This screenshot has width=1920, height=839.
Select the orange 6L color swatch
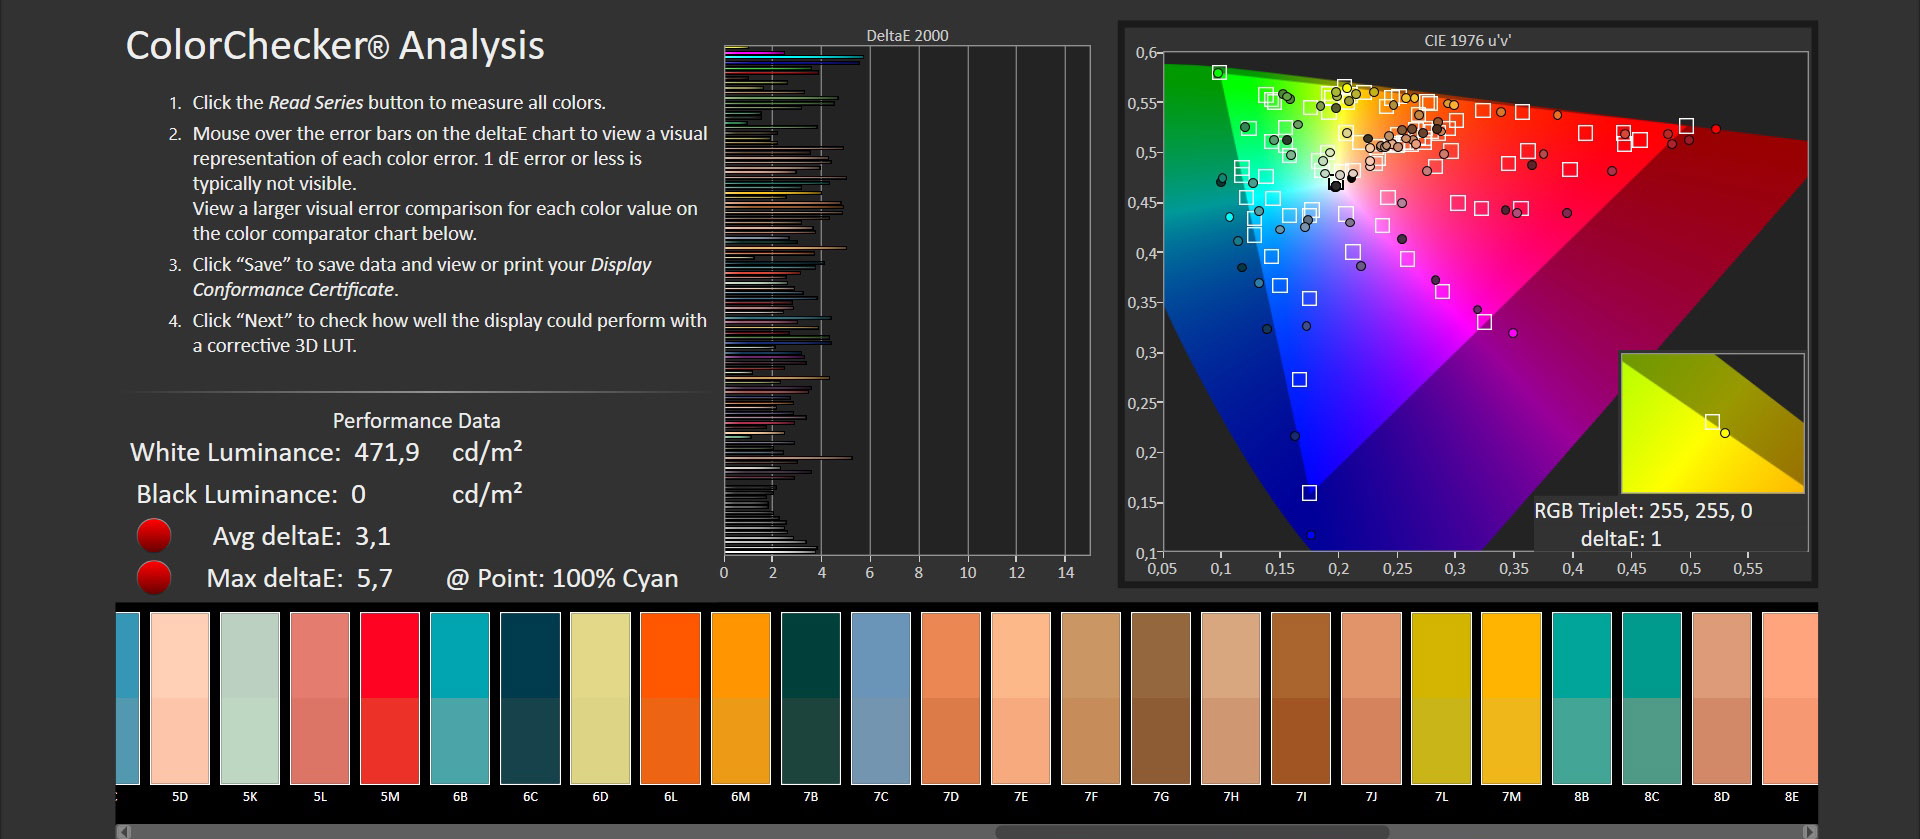tap(670, 698)
